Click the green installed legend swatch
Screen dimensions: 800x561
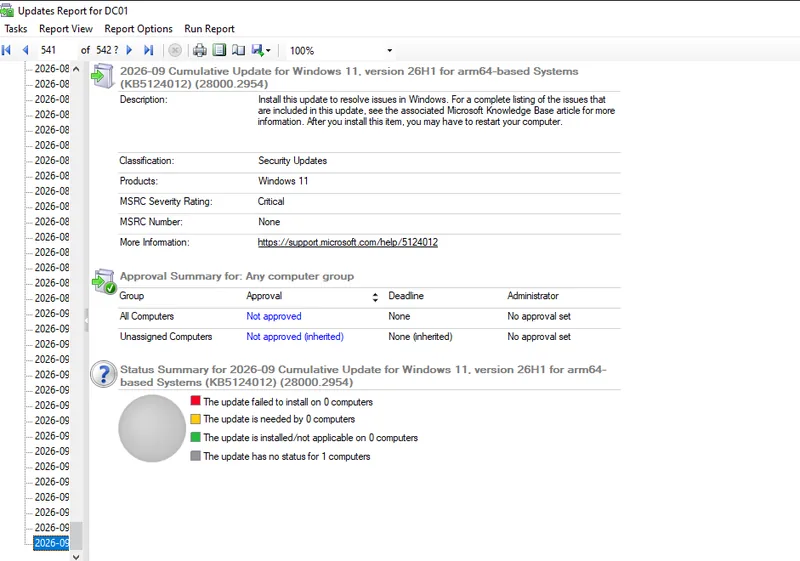[x=195, y=437]
